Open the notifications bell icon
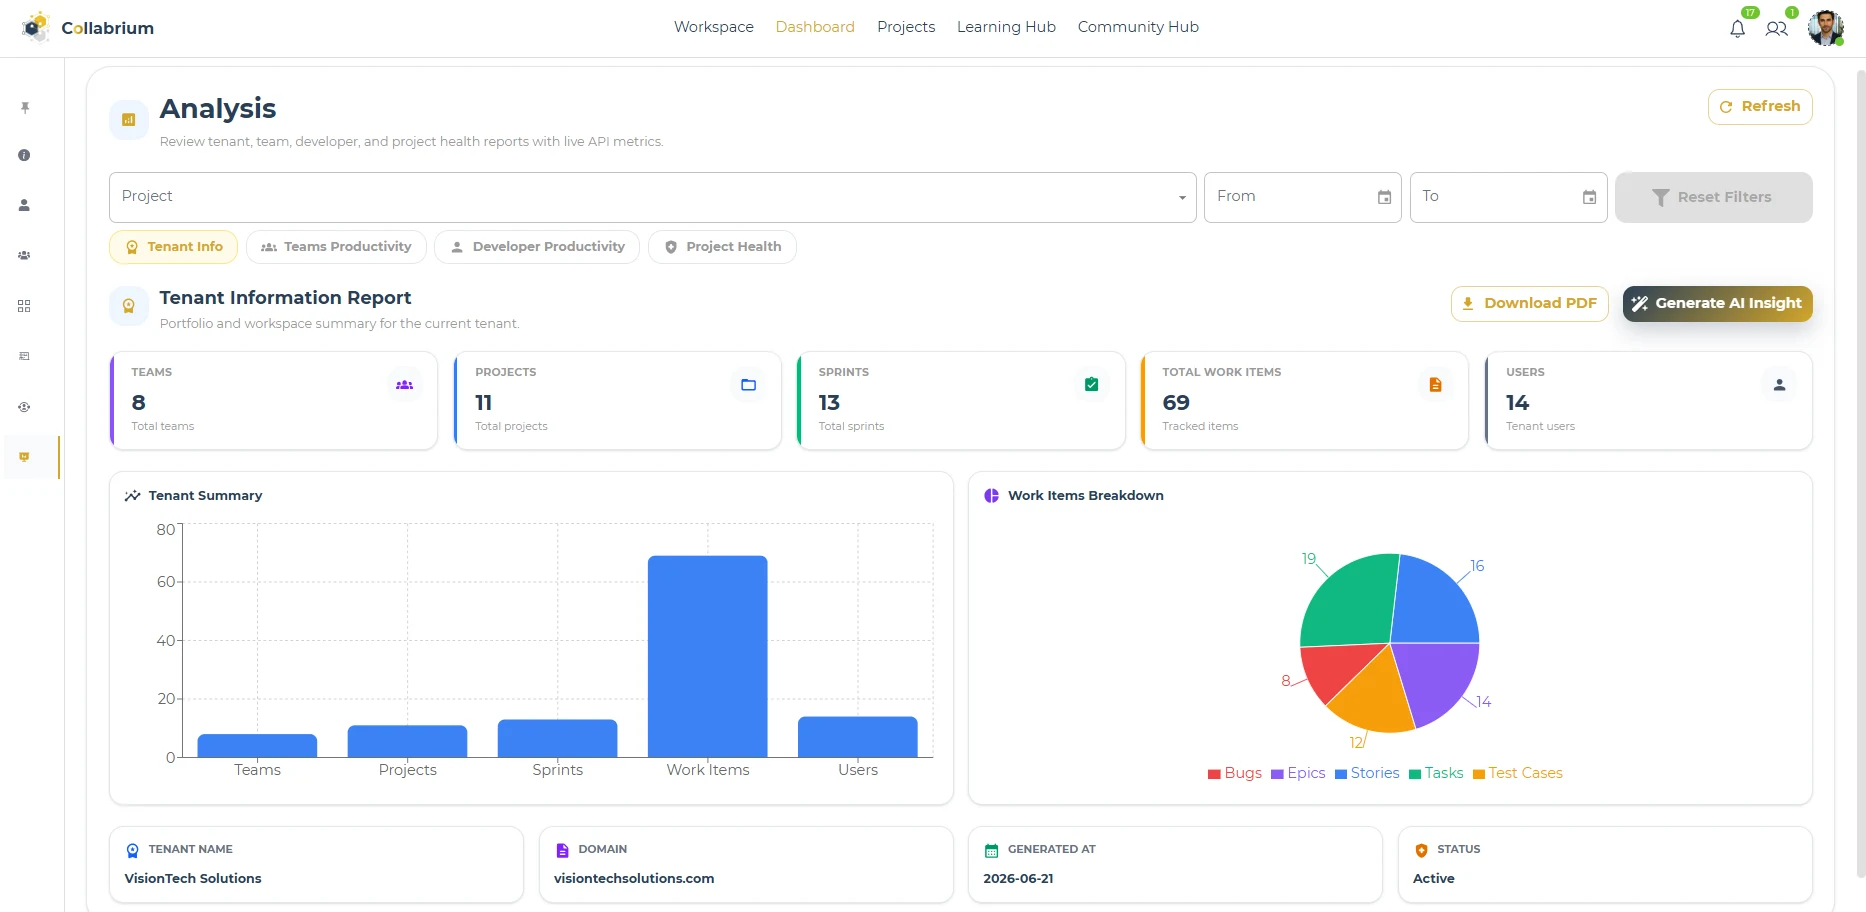 click(x=1737, y=29)
